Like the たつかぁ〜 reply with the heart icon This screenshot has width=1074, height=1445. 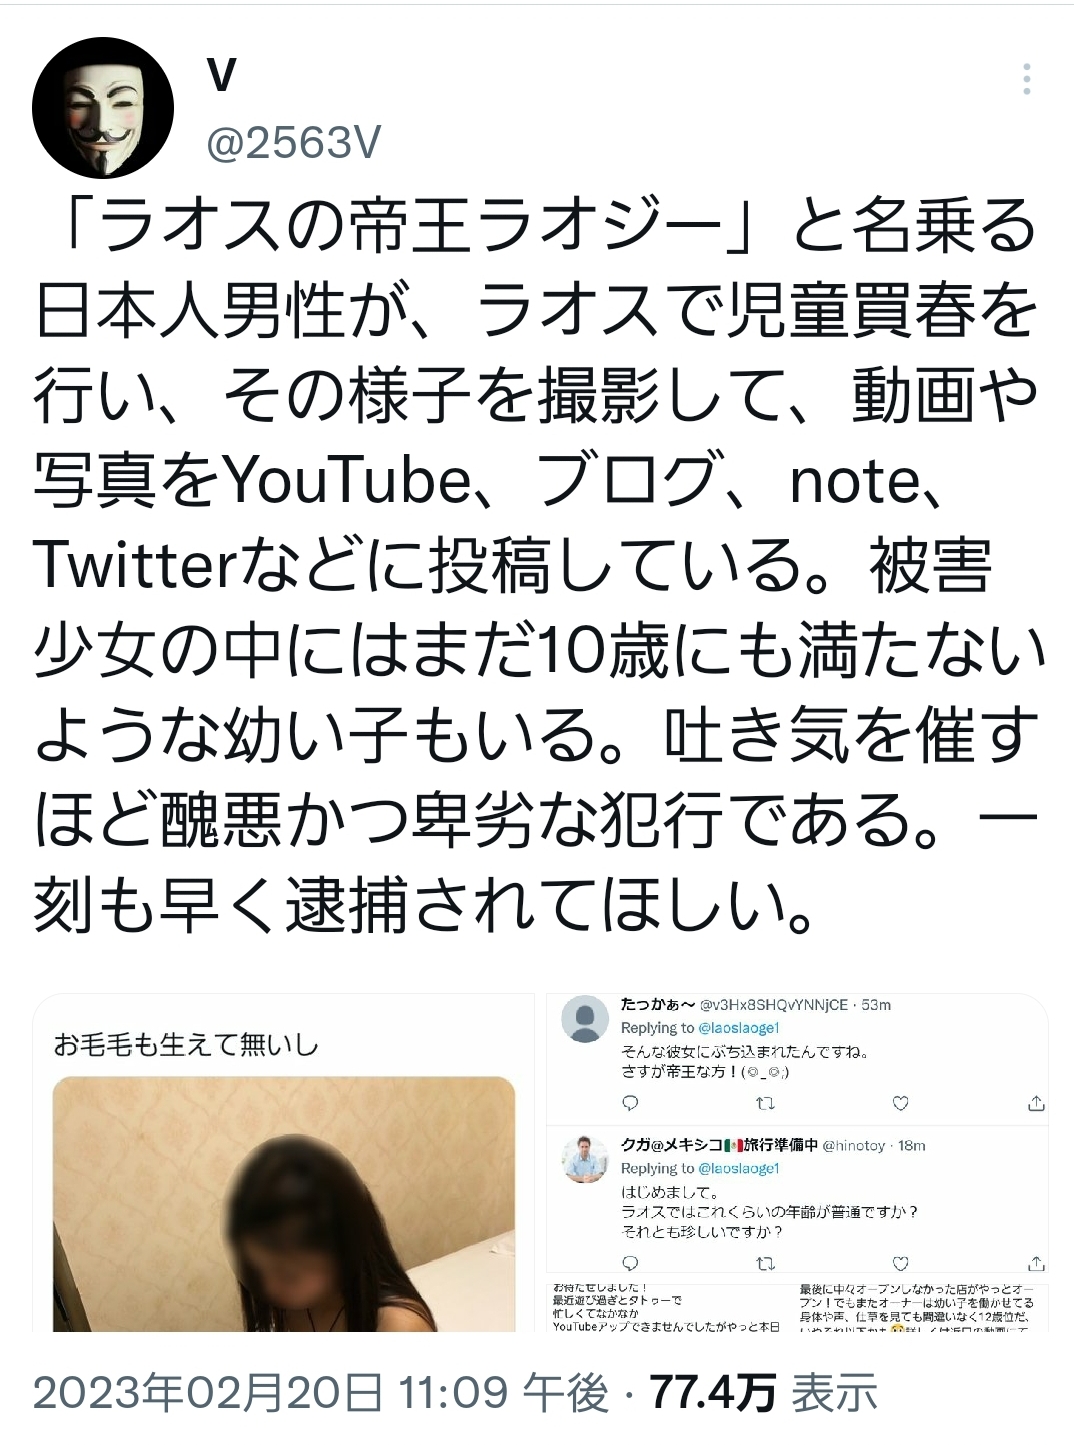901,1103
